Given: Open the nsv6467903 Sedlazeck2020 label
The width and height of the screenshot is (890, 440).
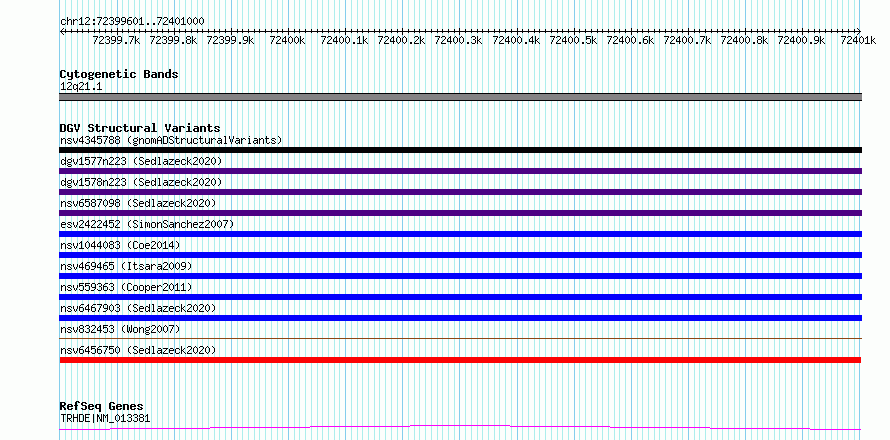Looking at the screenshot, I should pyautogui.click(x=138, y=308).
